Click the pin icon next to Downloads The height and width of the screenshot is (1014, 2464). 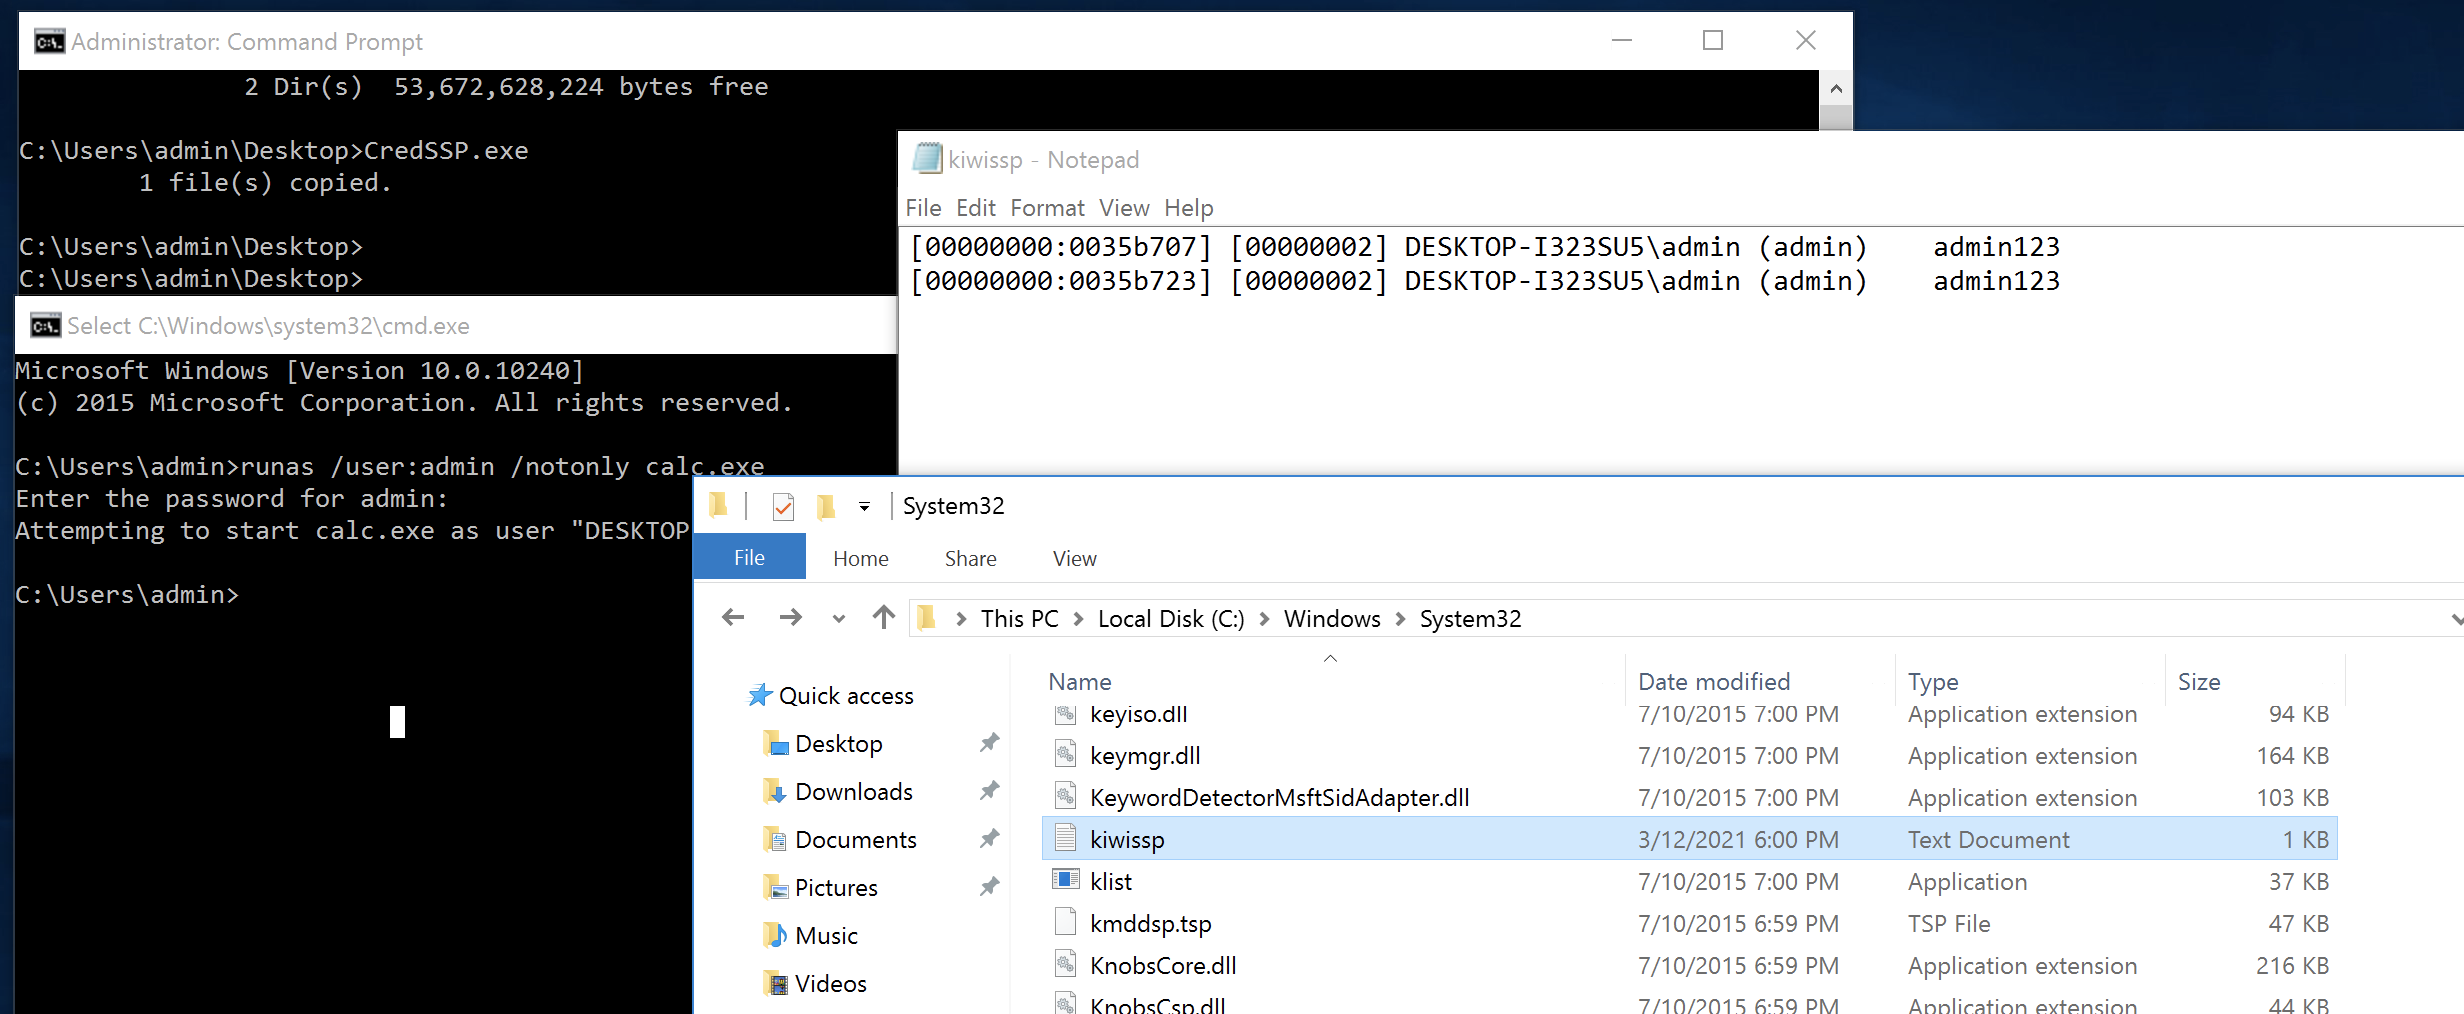989,791
